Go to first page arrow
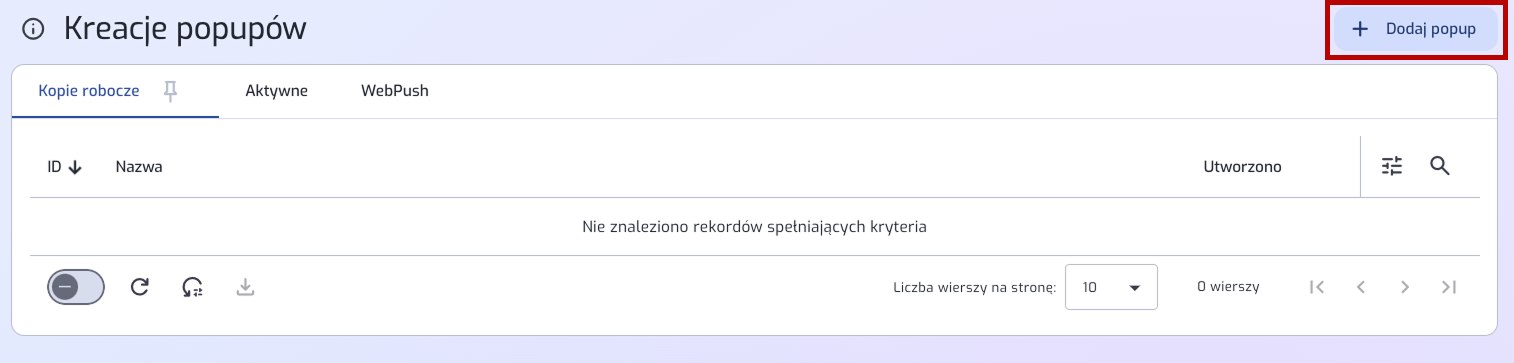Viewport: 1514px width, 363px height. pyautogui.click(x=1317, y=287)
